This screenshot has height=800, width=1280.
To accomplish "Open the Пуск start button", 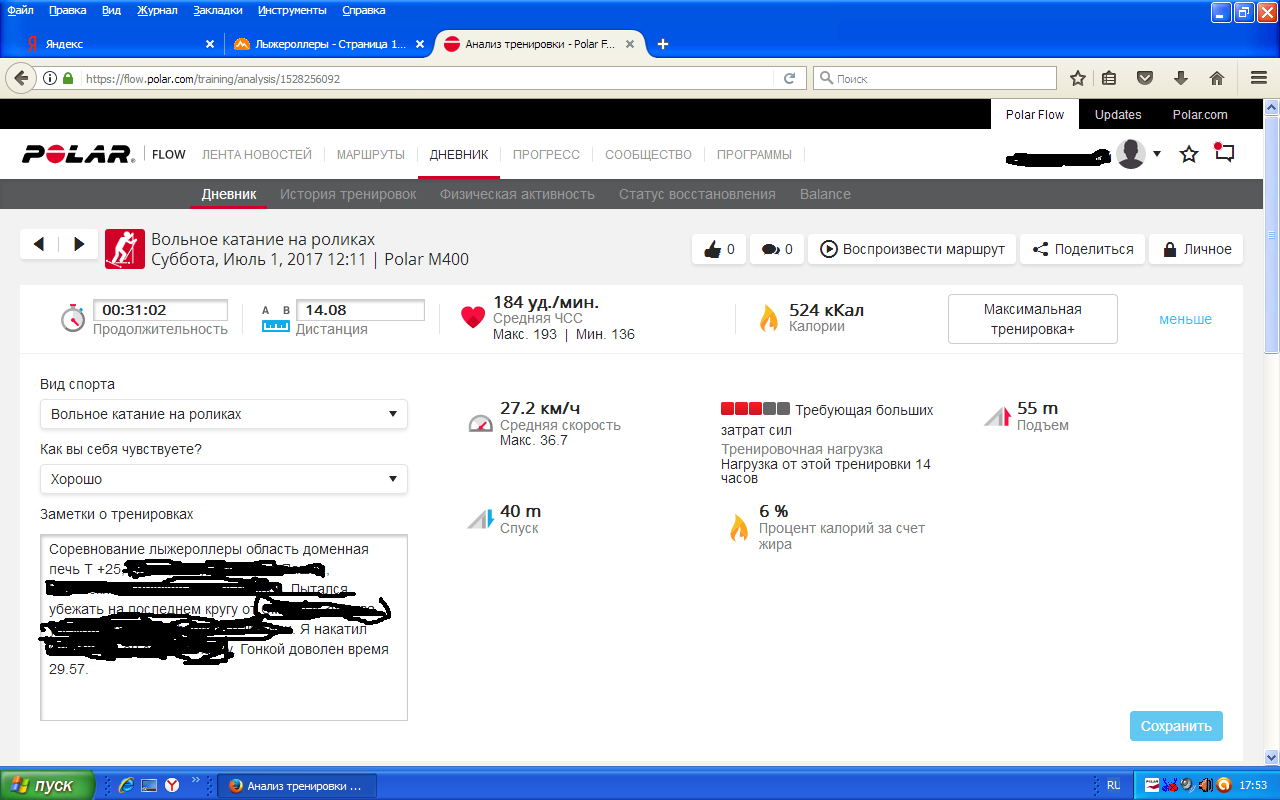I will point(48,785).
